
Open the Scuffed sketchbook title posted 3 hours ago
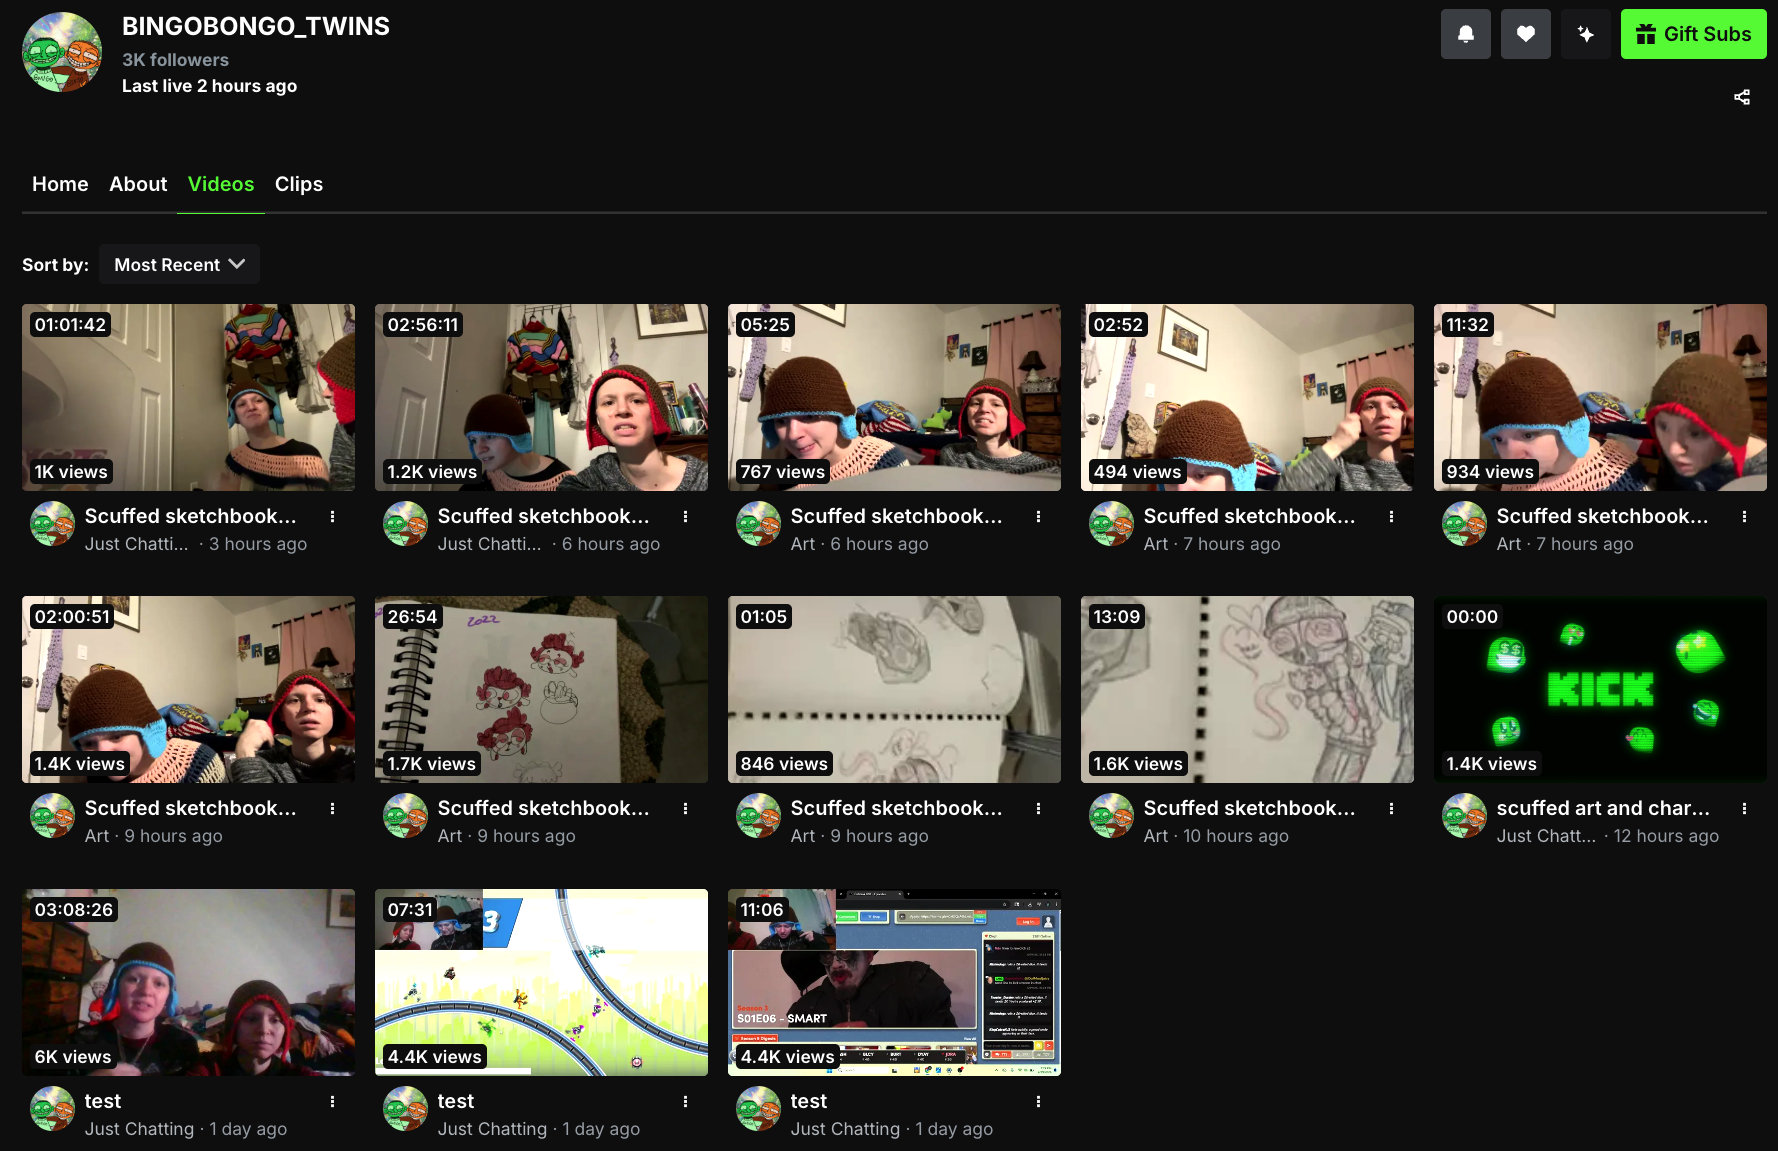pyautogui.click(x=191, y=516)
